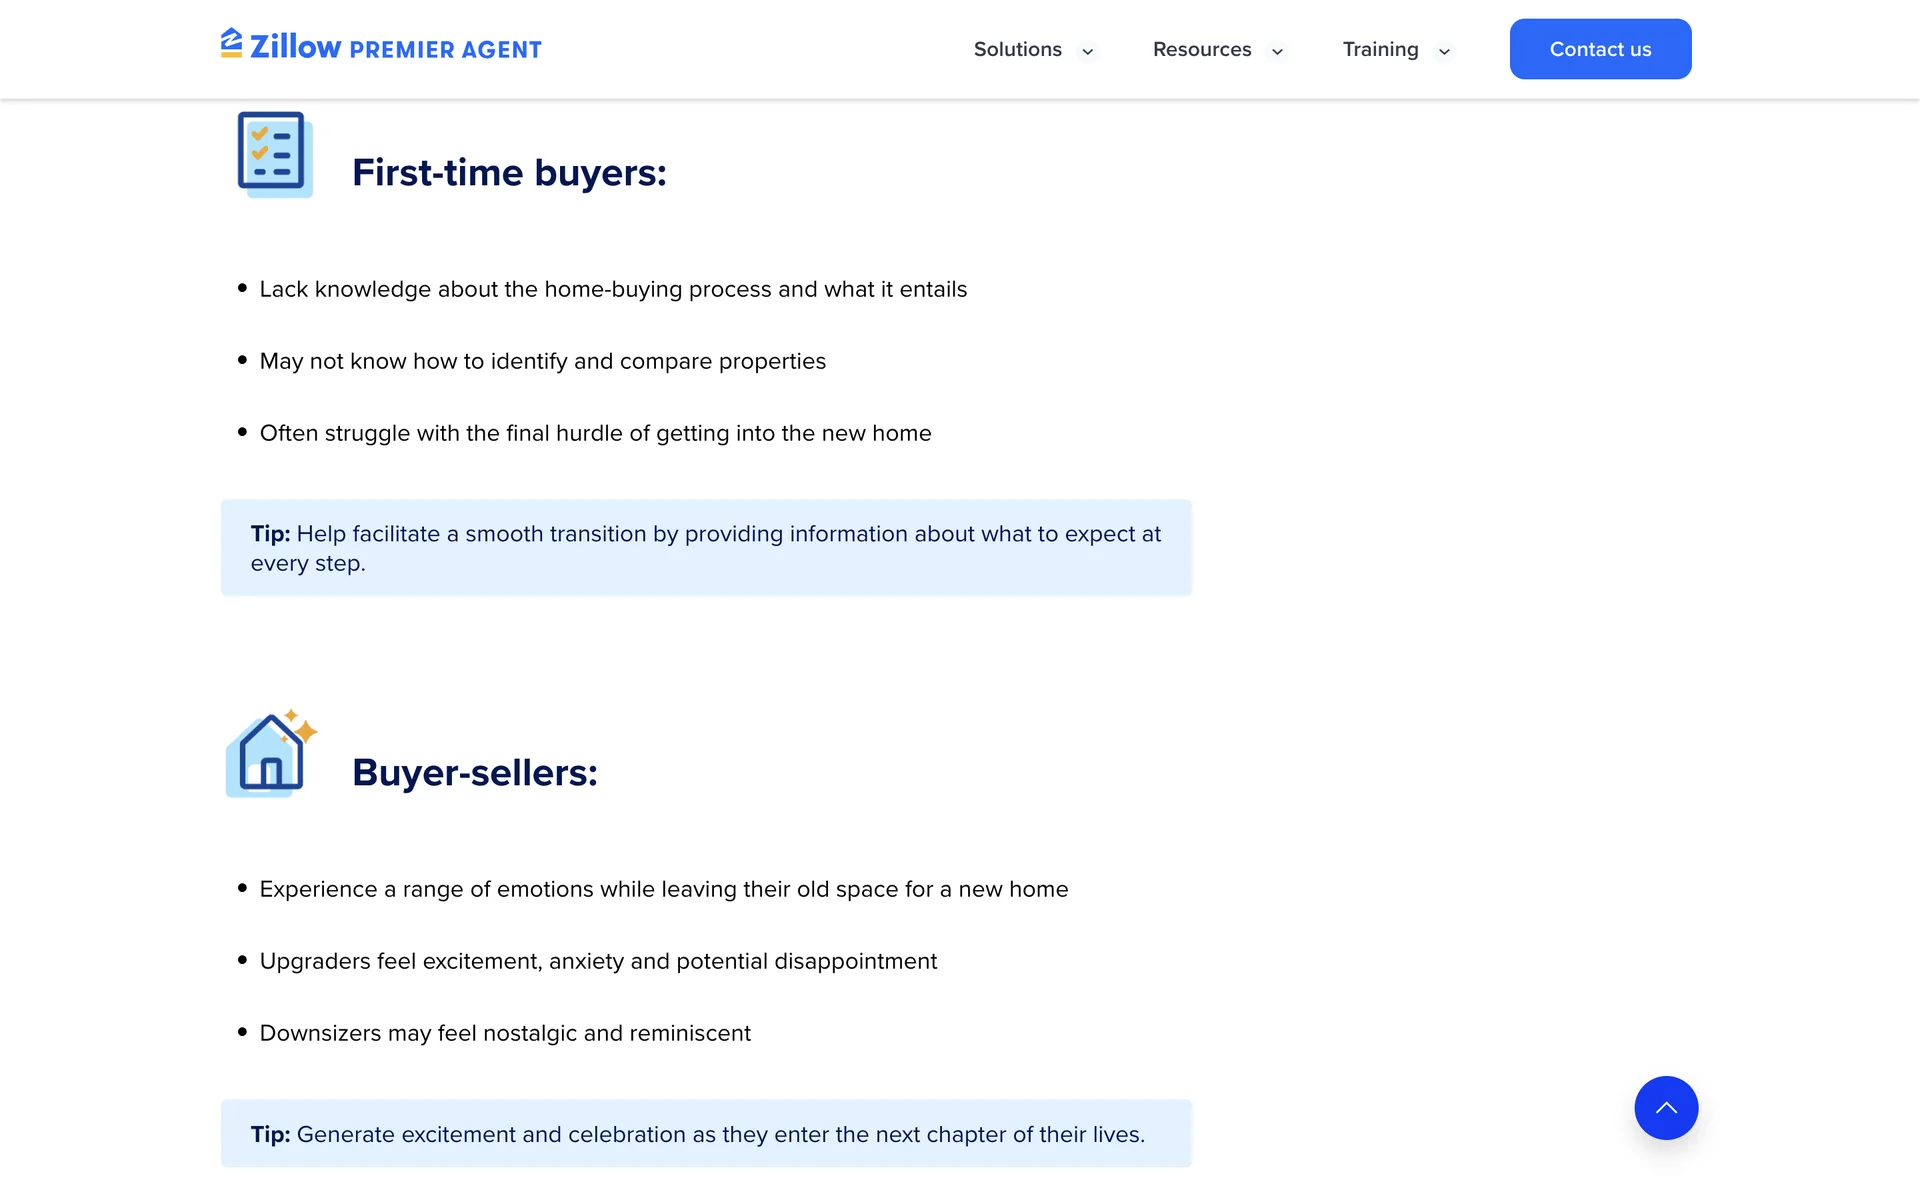The image size is (1920, 1200).
Task: Expand the Training dropdown chevron
Action: coord(1444,51)
